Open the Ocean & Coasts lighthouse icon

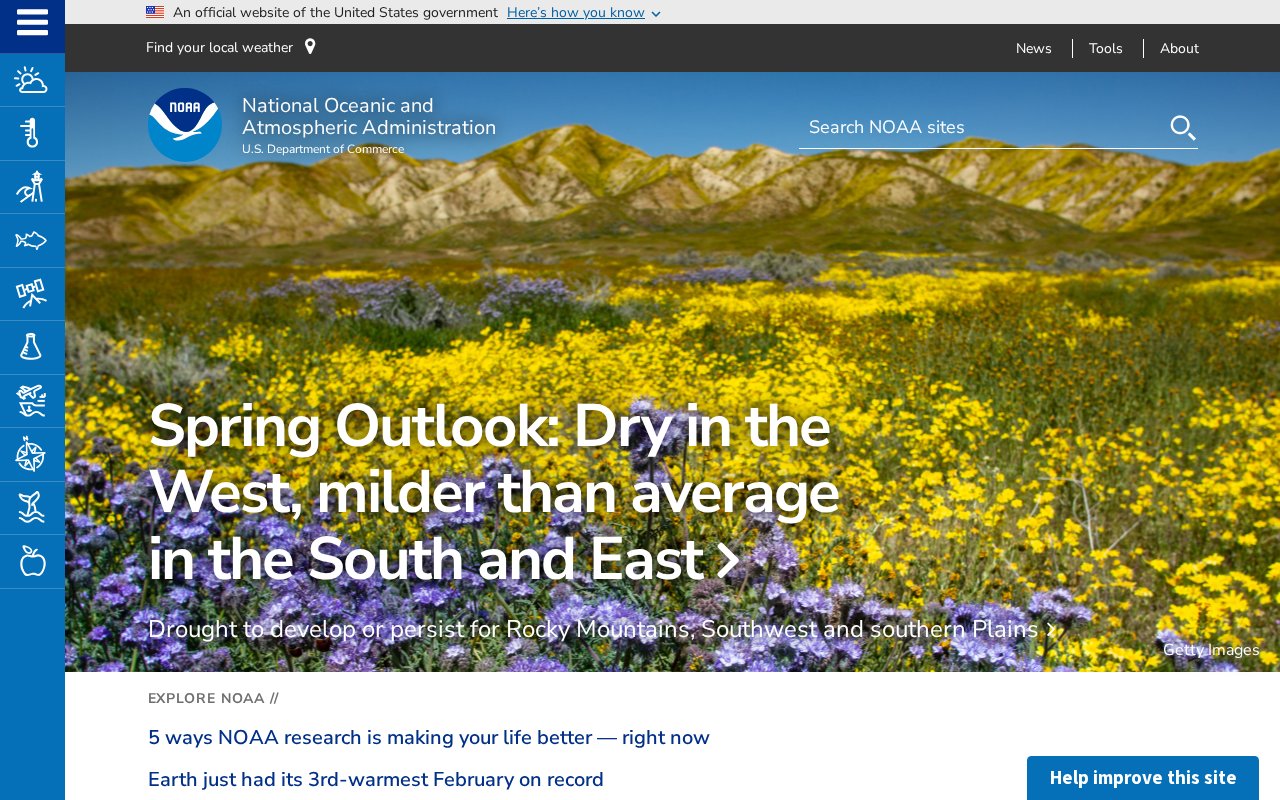point(32,187)
